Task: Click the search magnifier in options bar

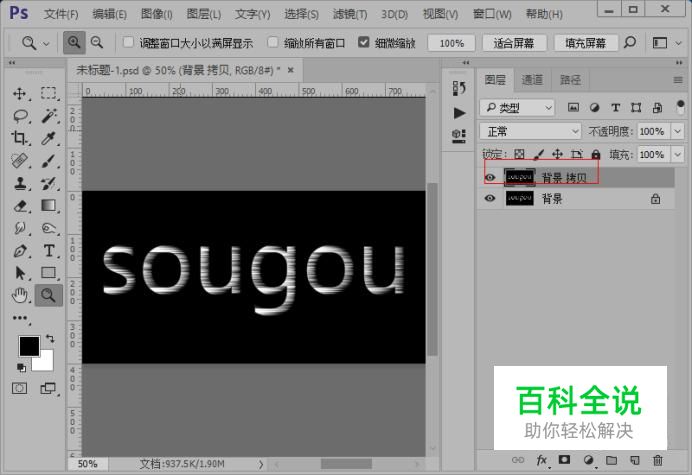Action: (x=630, y=43)
